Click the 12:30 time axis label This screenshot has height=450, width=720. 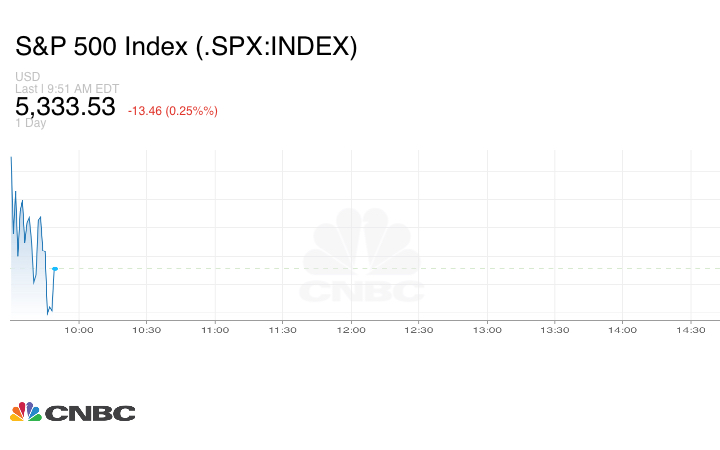(x=419, y=330)
